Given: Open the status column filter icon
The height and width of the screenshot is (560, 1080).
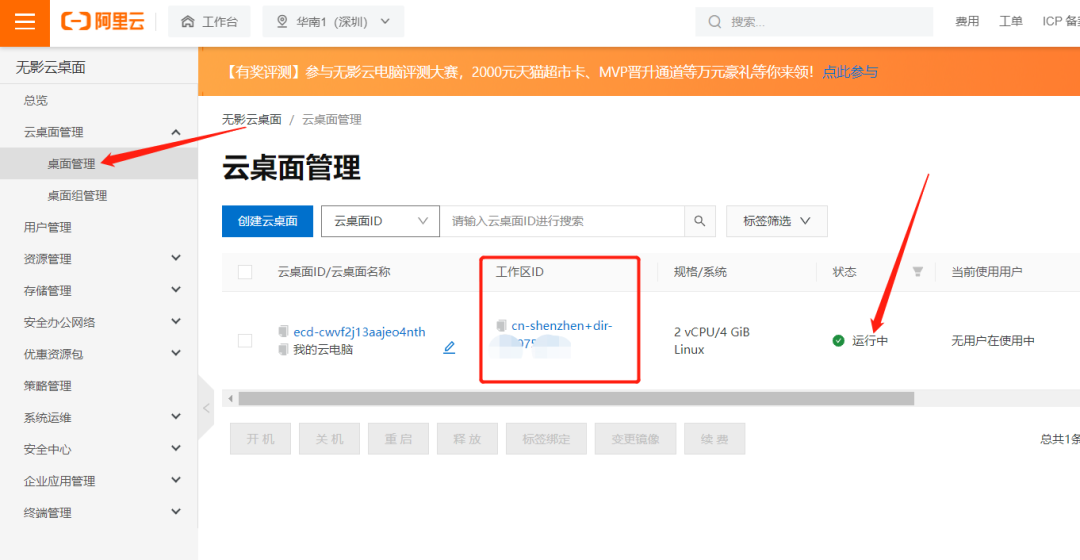Looking at the screenshot, I should tap(917, 271).
